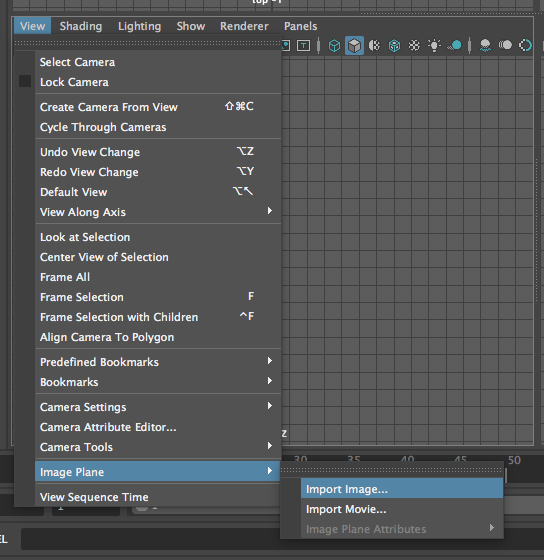Select Center View of Selection

(x=158, y=257)
